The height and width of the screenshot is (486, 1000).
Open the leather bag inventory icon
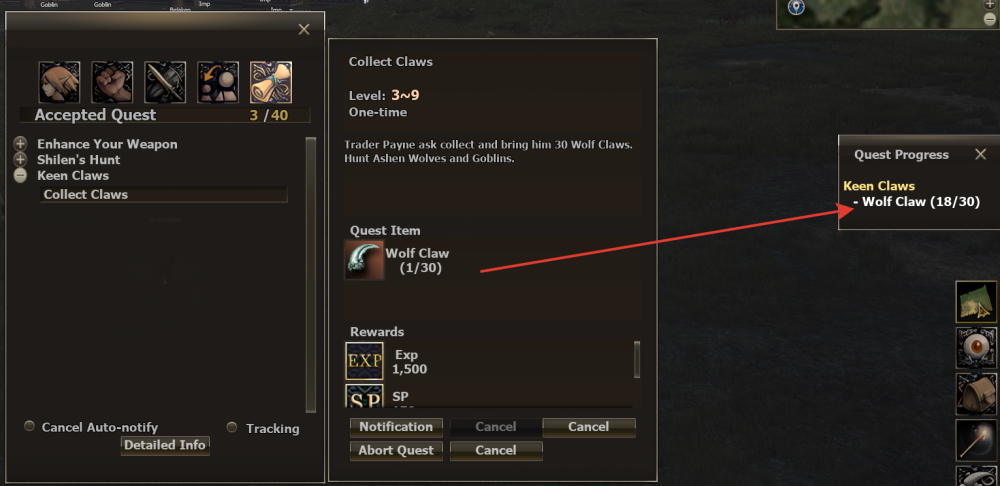tap(976, 394)
